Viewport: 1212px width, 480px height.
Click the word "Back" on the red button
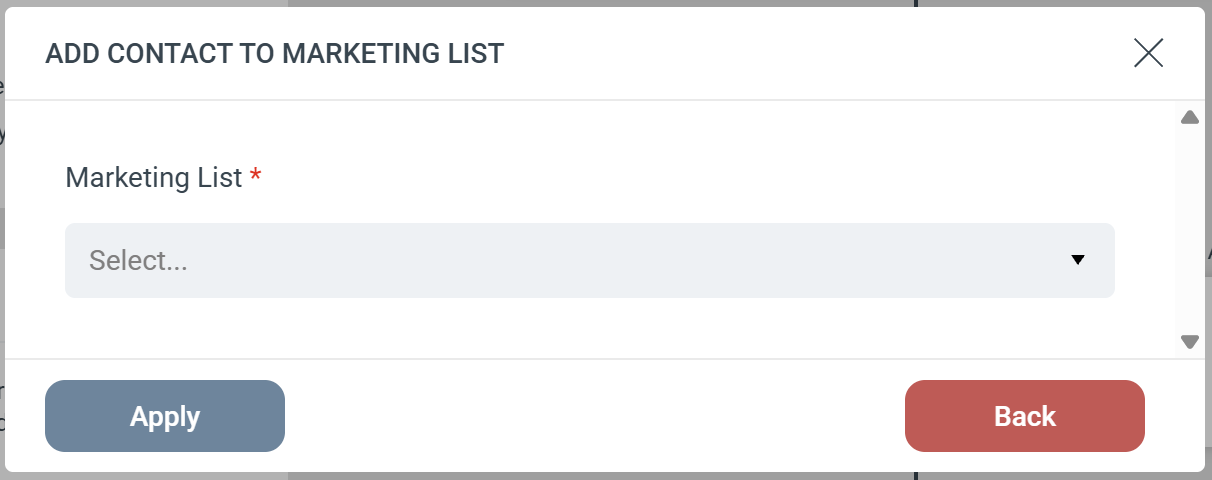pos(1025,416)
